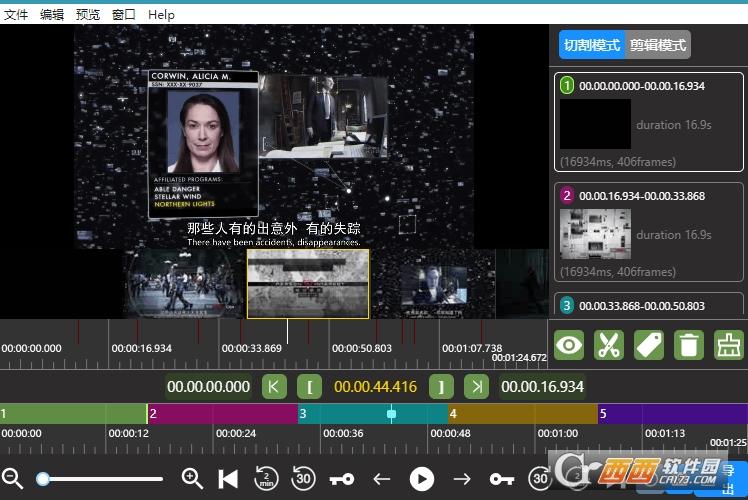Set start point with [ button
This screenshot has height=500, width=748.
coord(310,386)
